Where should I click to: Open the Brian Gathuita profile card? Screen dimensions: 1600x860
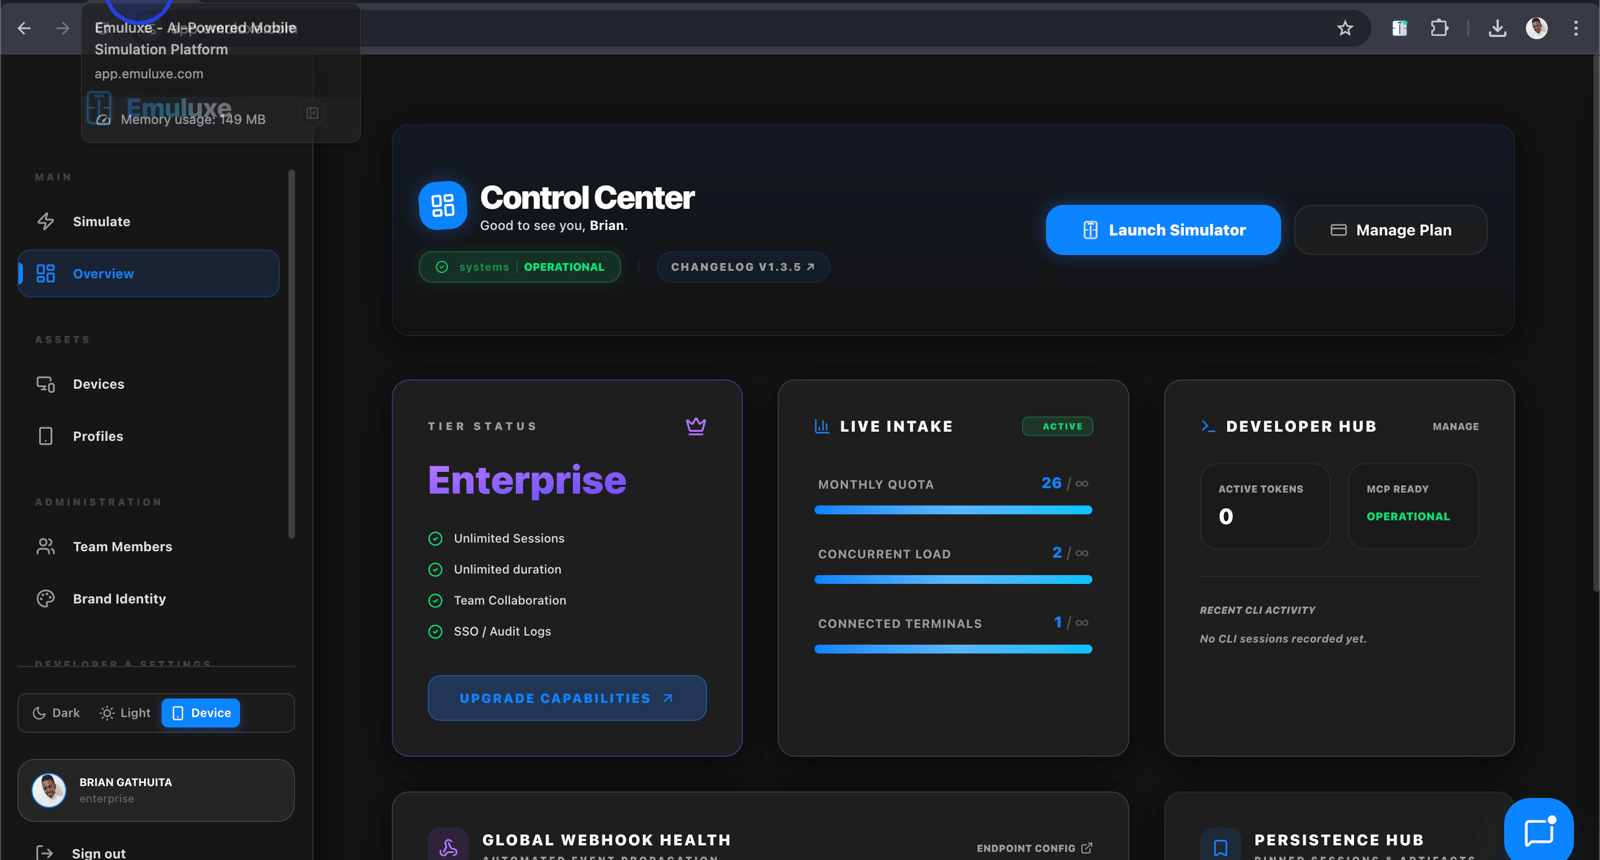point(156,790)
